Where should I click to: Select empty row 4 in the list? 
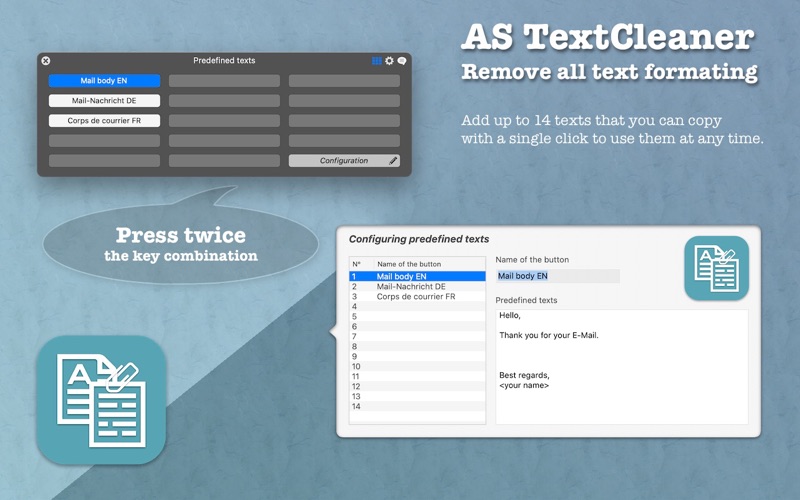(x=417, y=307)
